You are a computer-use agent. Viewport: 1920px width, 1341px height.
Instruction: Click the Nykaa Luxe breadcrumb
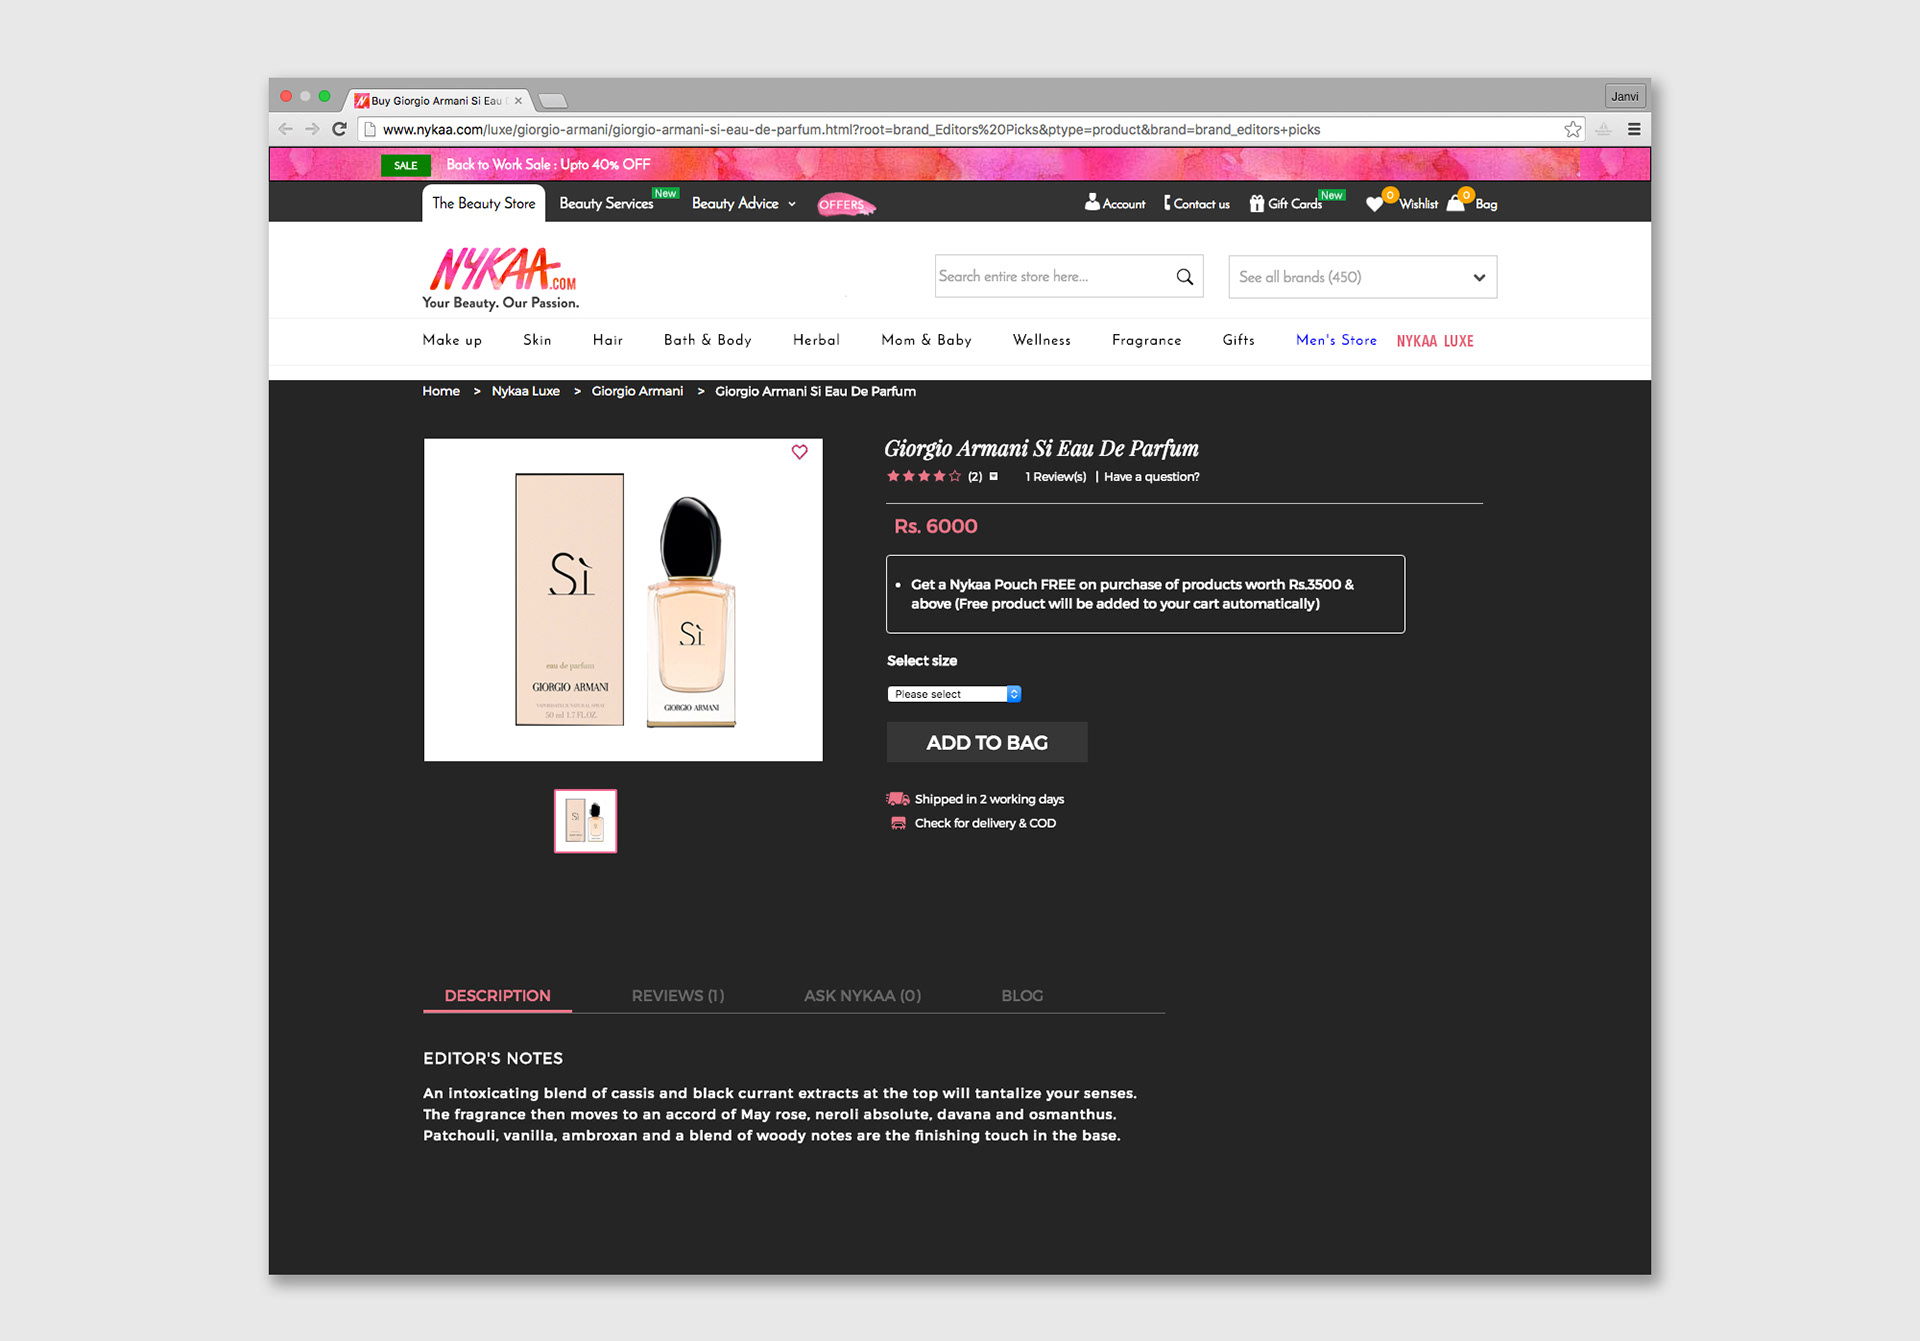(x=525, y=391)
